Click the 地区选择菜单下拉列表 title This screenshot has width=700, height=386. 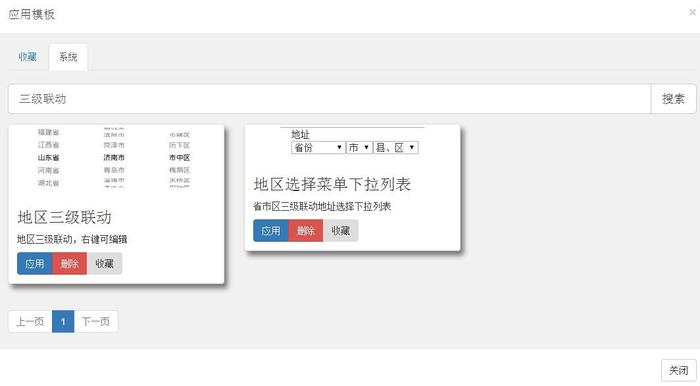tap(332, 184)
